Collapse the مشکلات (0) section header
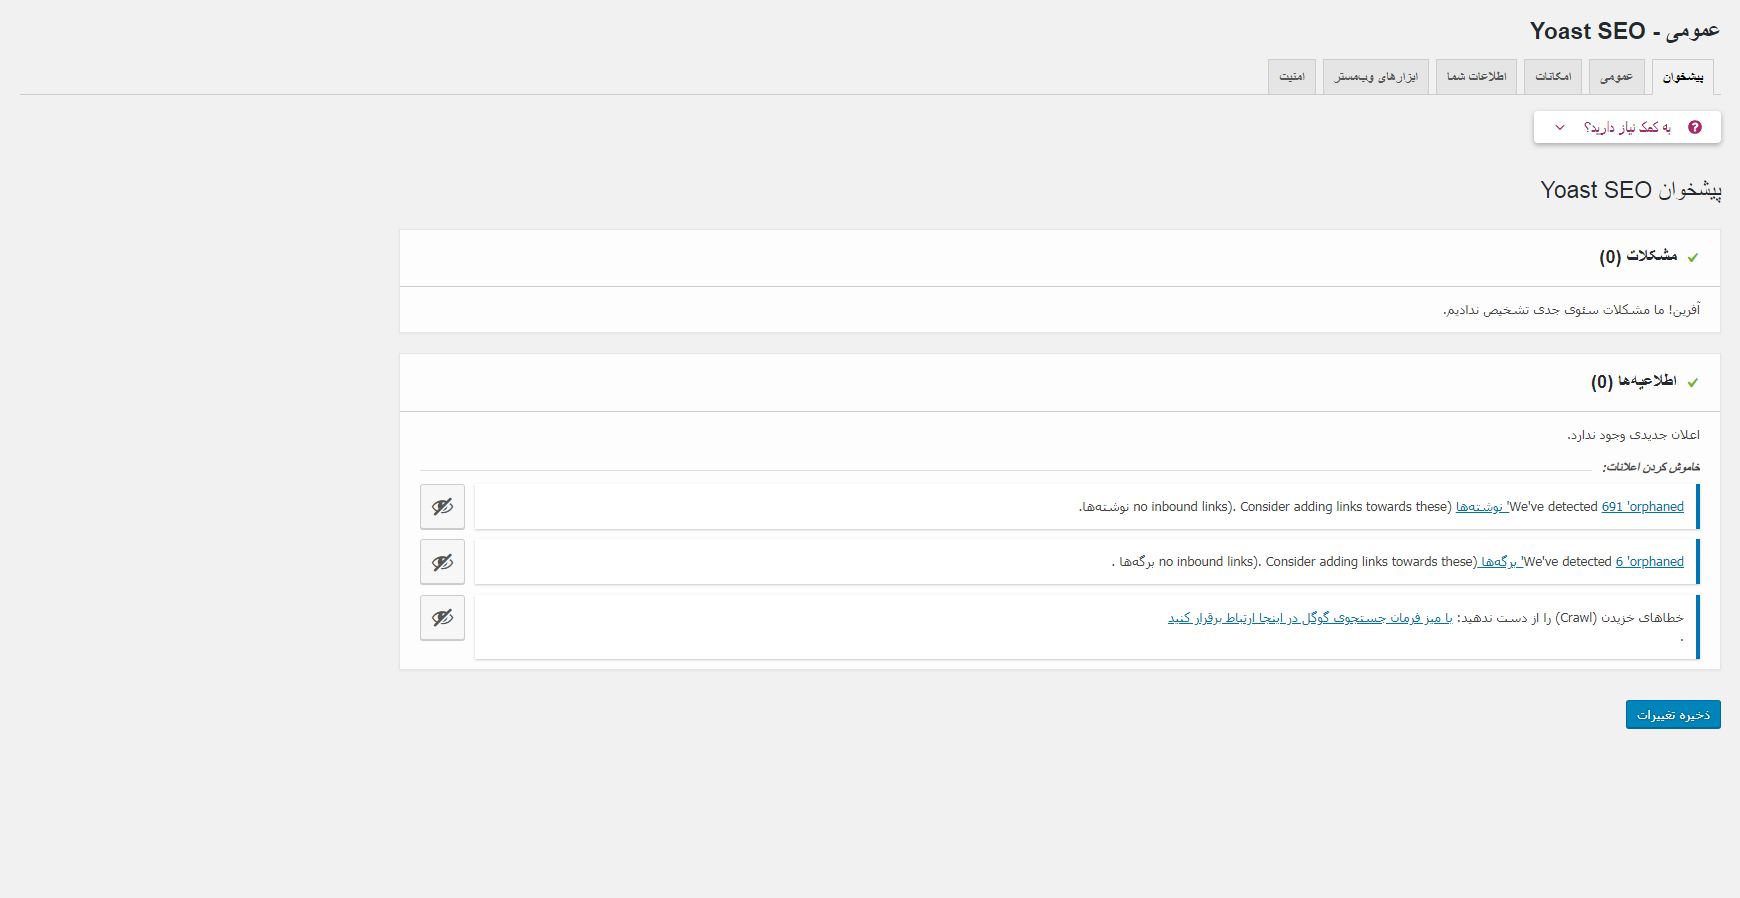 [1060, 258]
